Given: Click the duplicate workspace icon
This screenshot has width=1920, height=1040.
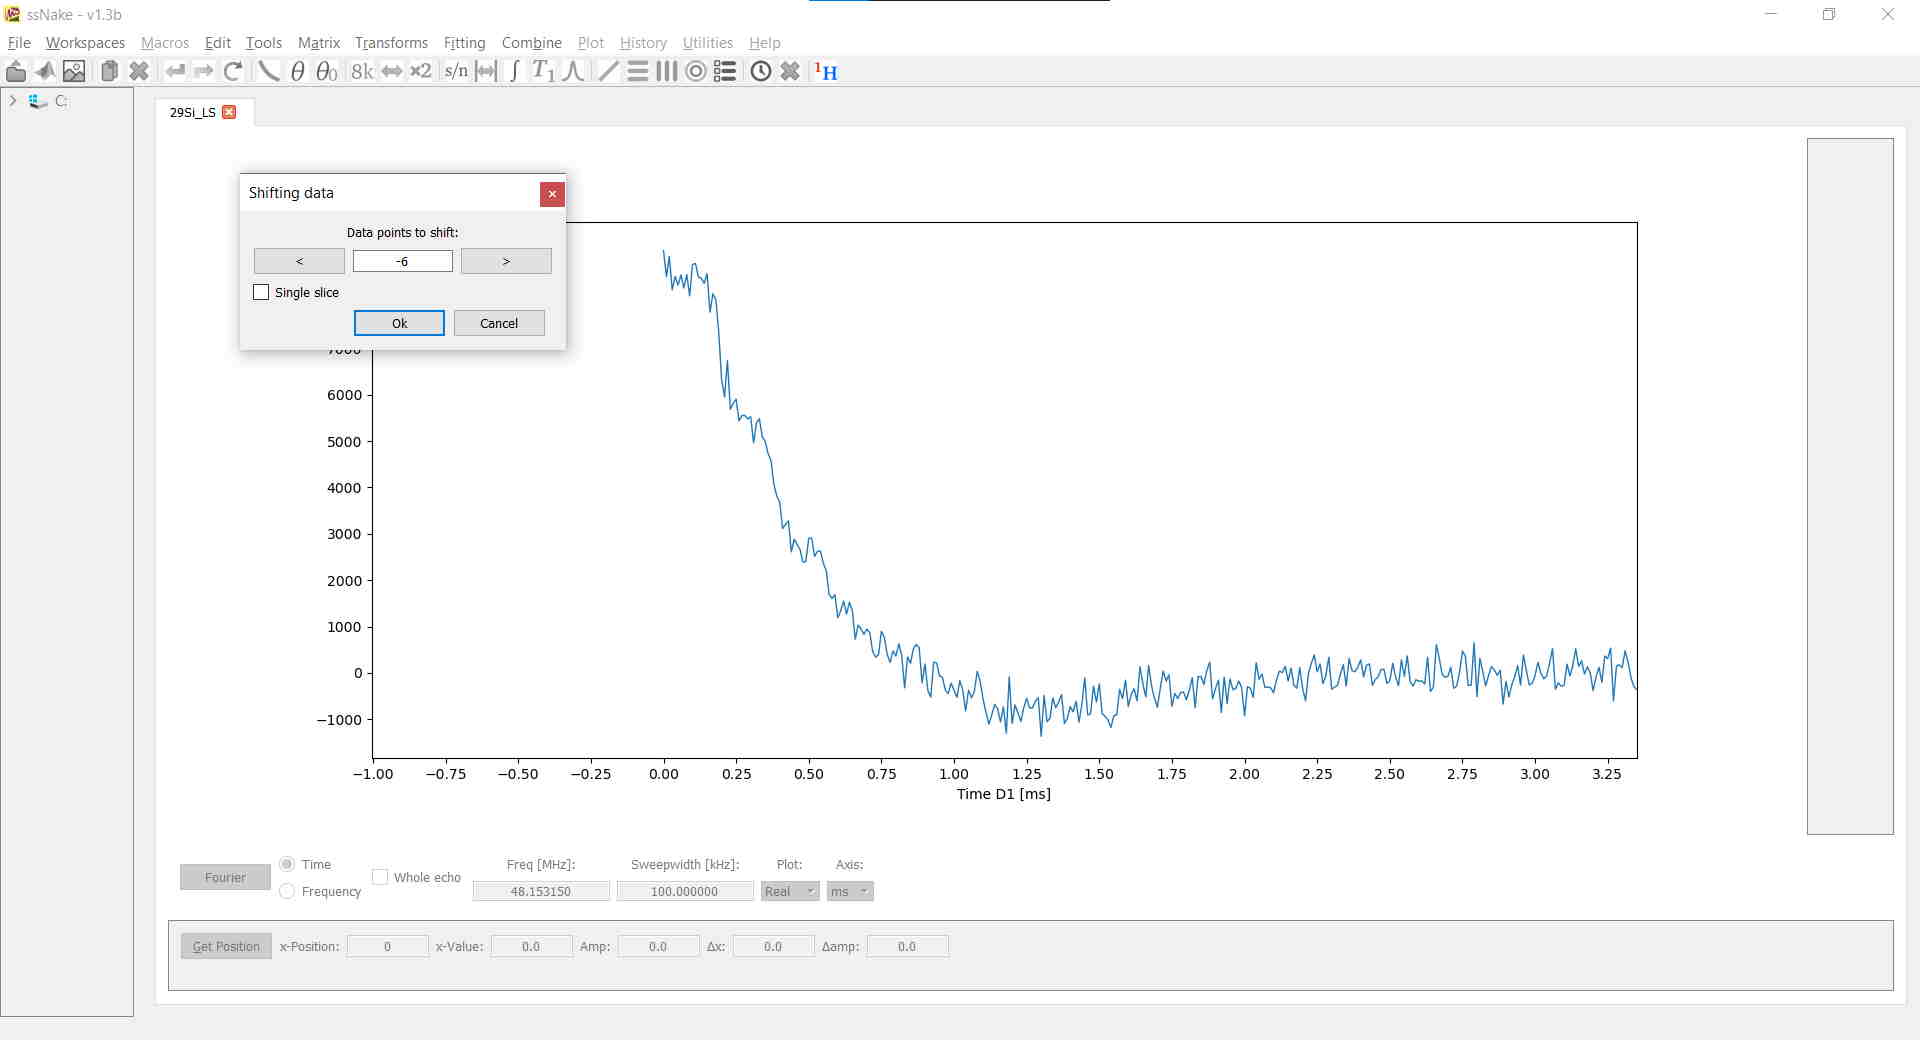Looking at the screenshot, I should click(x=109, y=71).
